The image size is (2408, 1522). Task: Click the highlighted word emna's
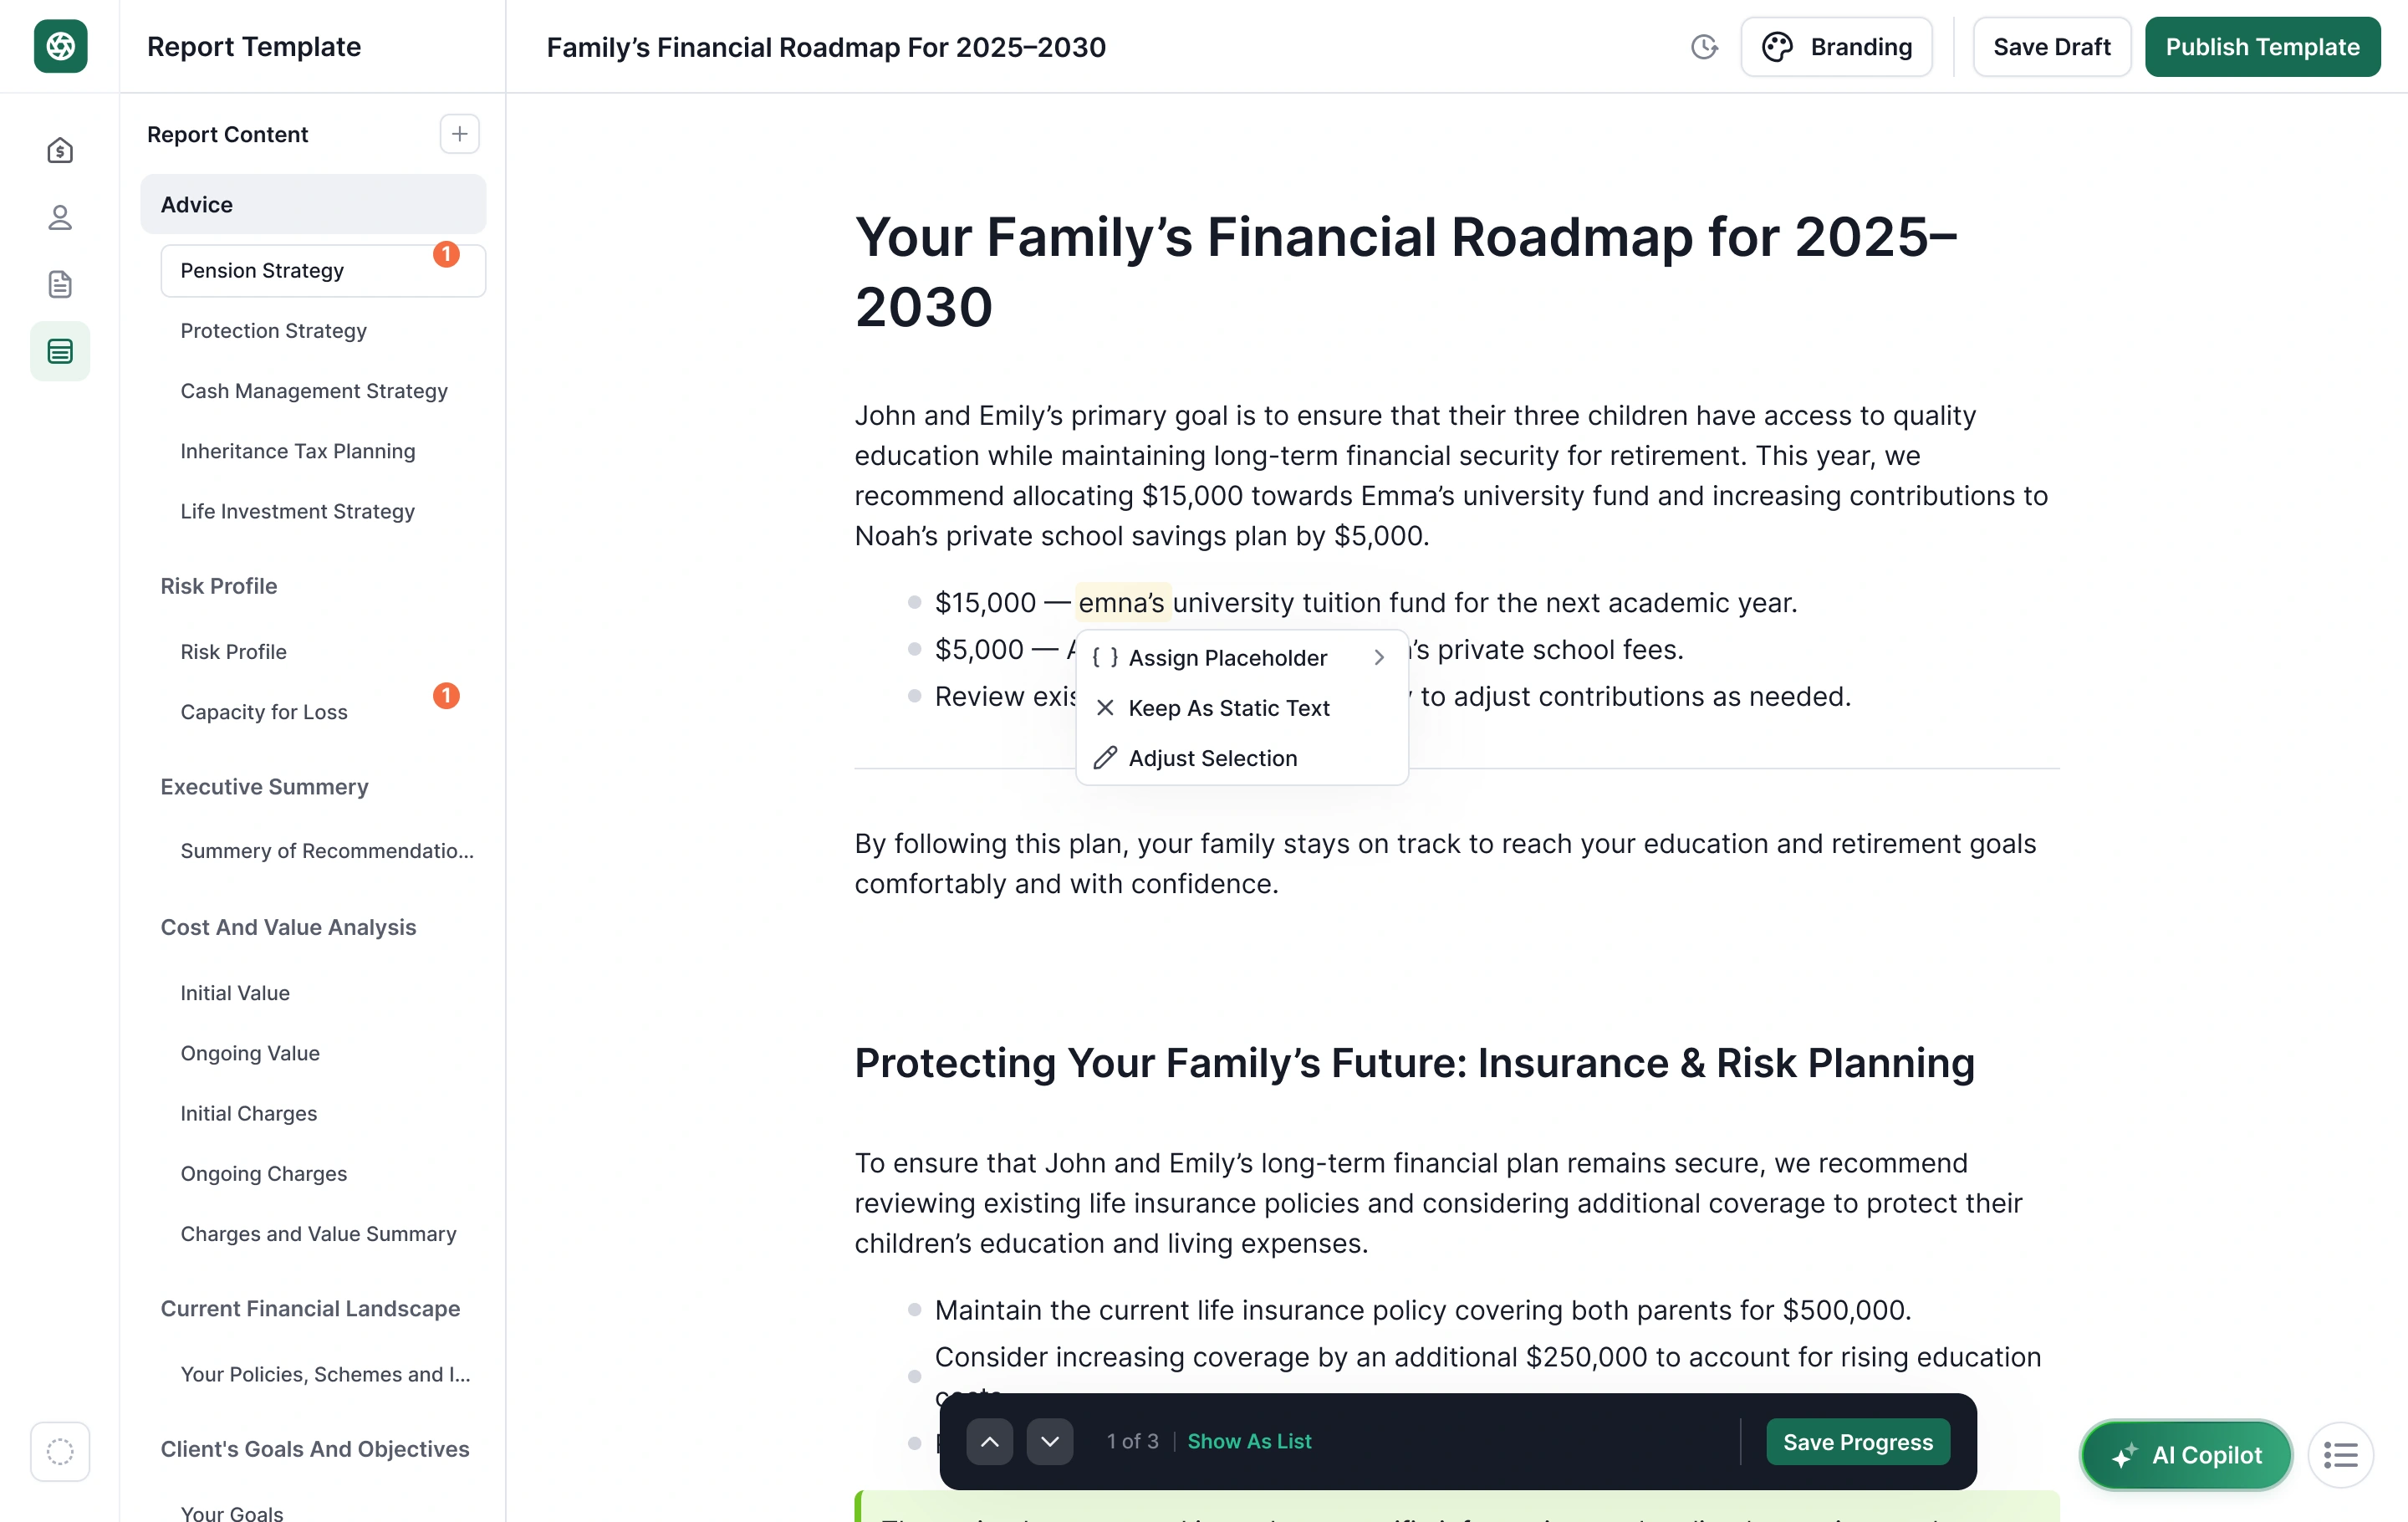(x=1122, y=603)
